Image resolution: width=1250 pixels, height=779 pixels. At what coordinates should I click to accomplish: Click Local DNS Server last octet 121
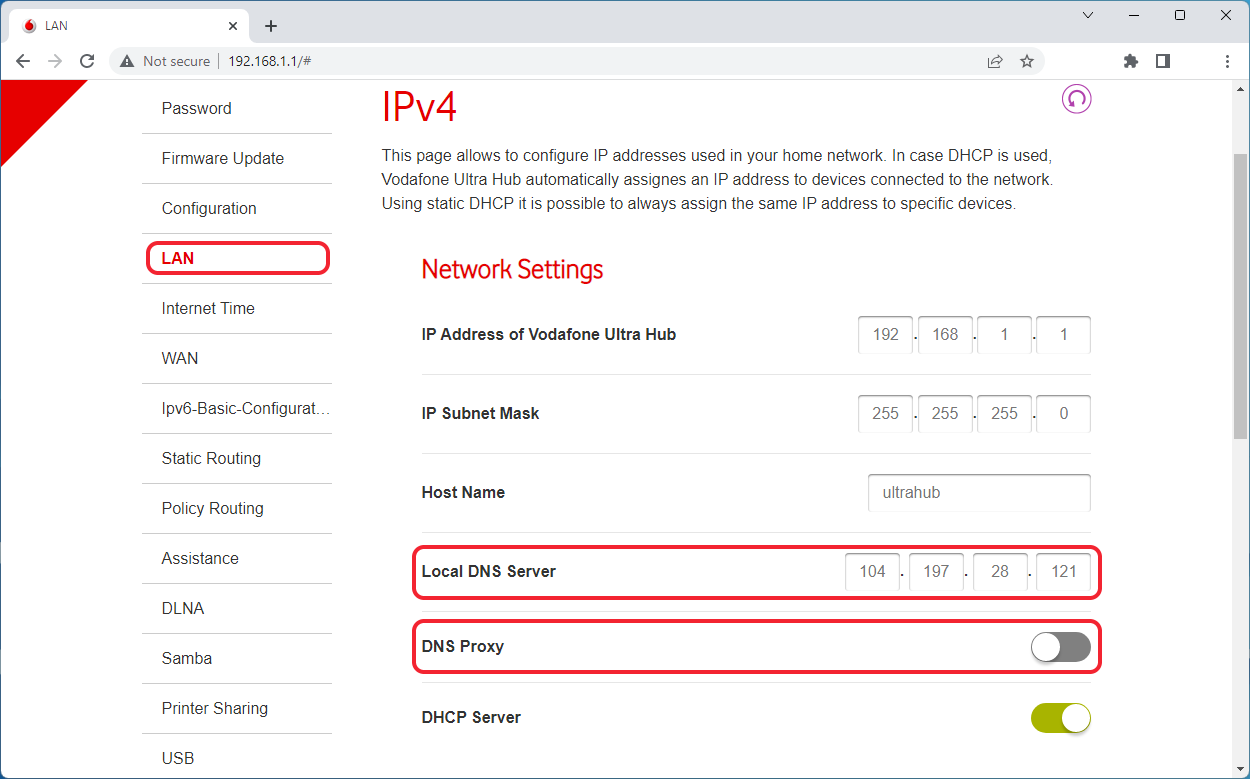(x=1064, y=572)
